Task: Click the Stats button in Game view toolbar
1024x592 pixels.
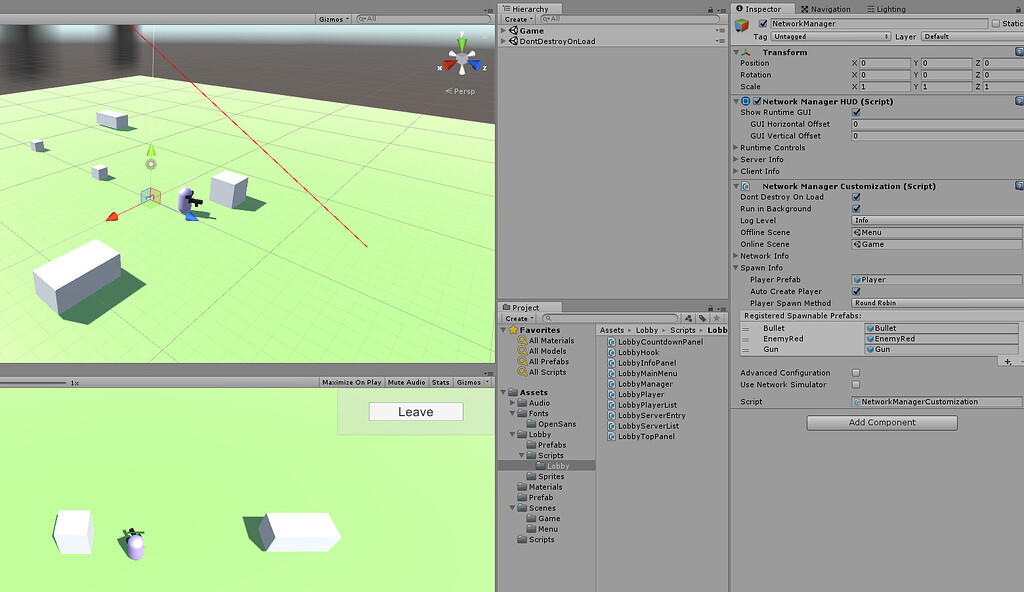Action: (440, 381)
